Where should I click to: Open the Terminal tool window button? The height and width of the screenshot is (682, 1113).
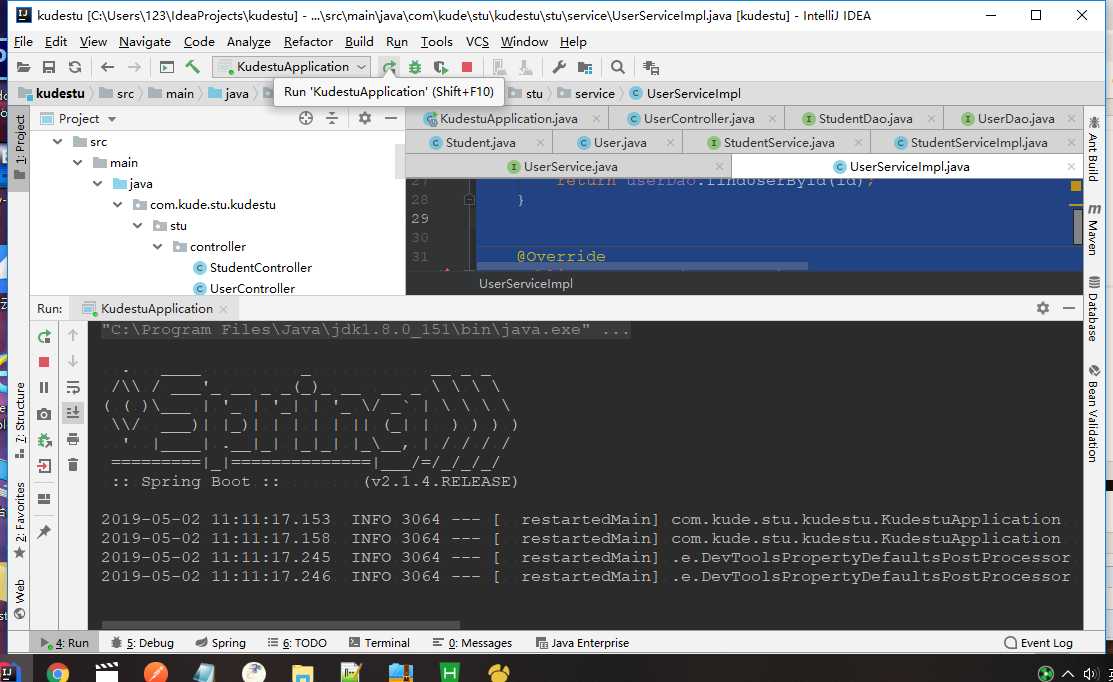pos(379,643)
